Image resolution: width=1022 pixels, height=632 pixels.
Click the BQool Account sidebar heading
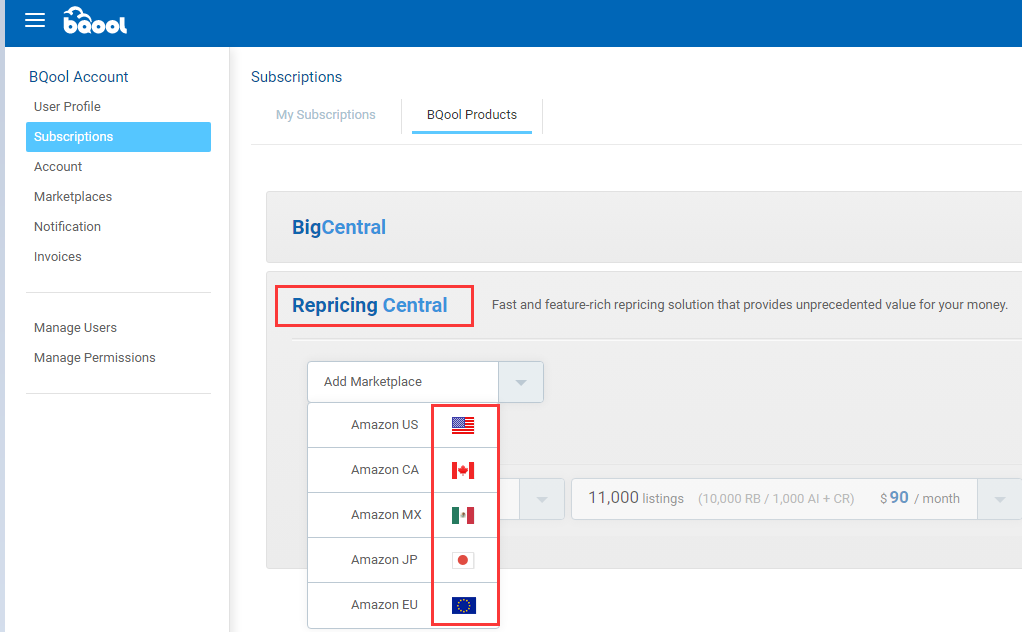coord(78,77)
